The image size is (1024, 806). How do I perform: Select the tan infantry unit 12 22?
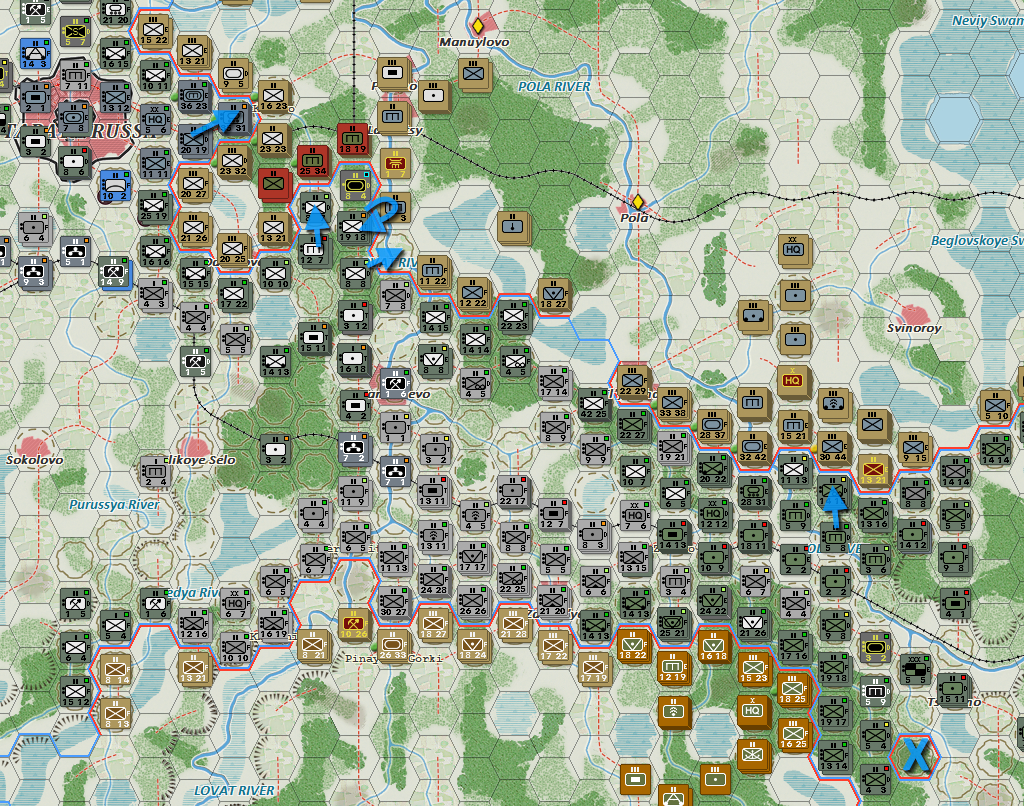pyautogui.click(x=473, y=294)
